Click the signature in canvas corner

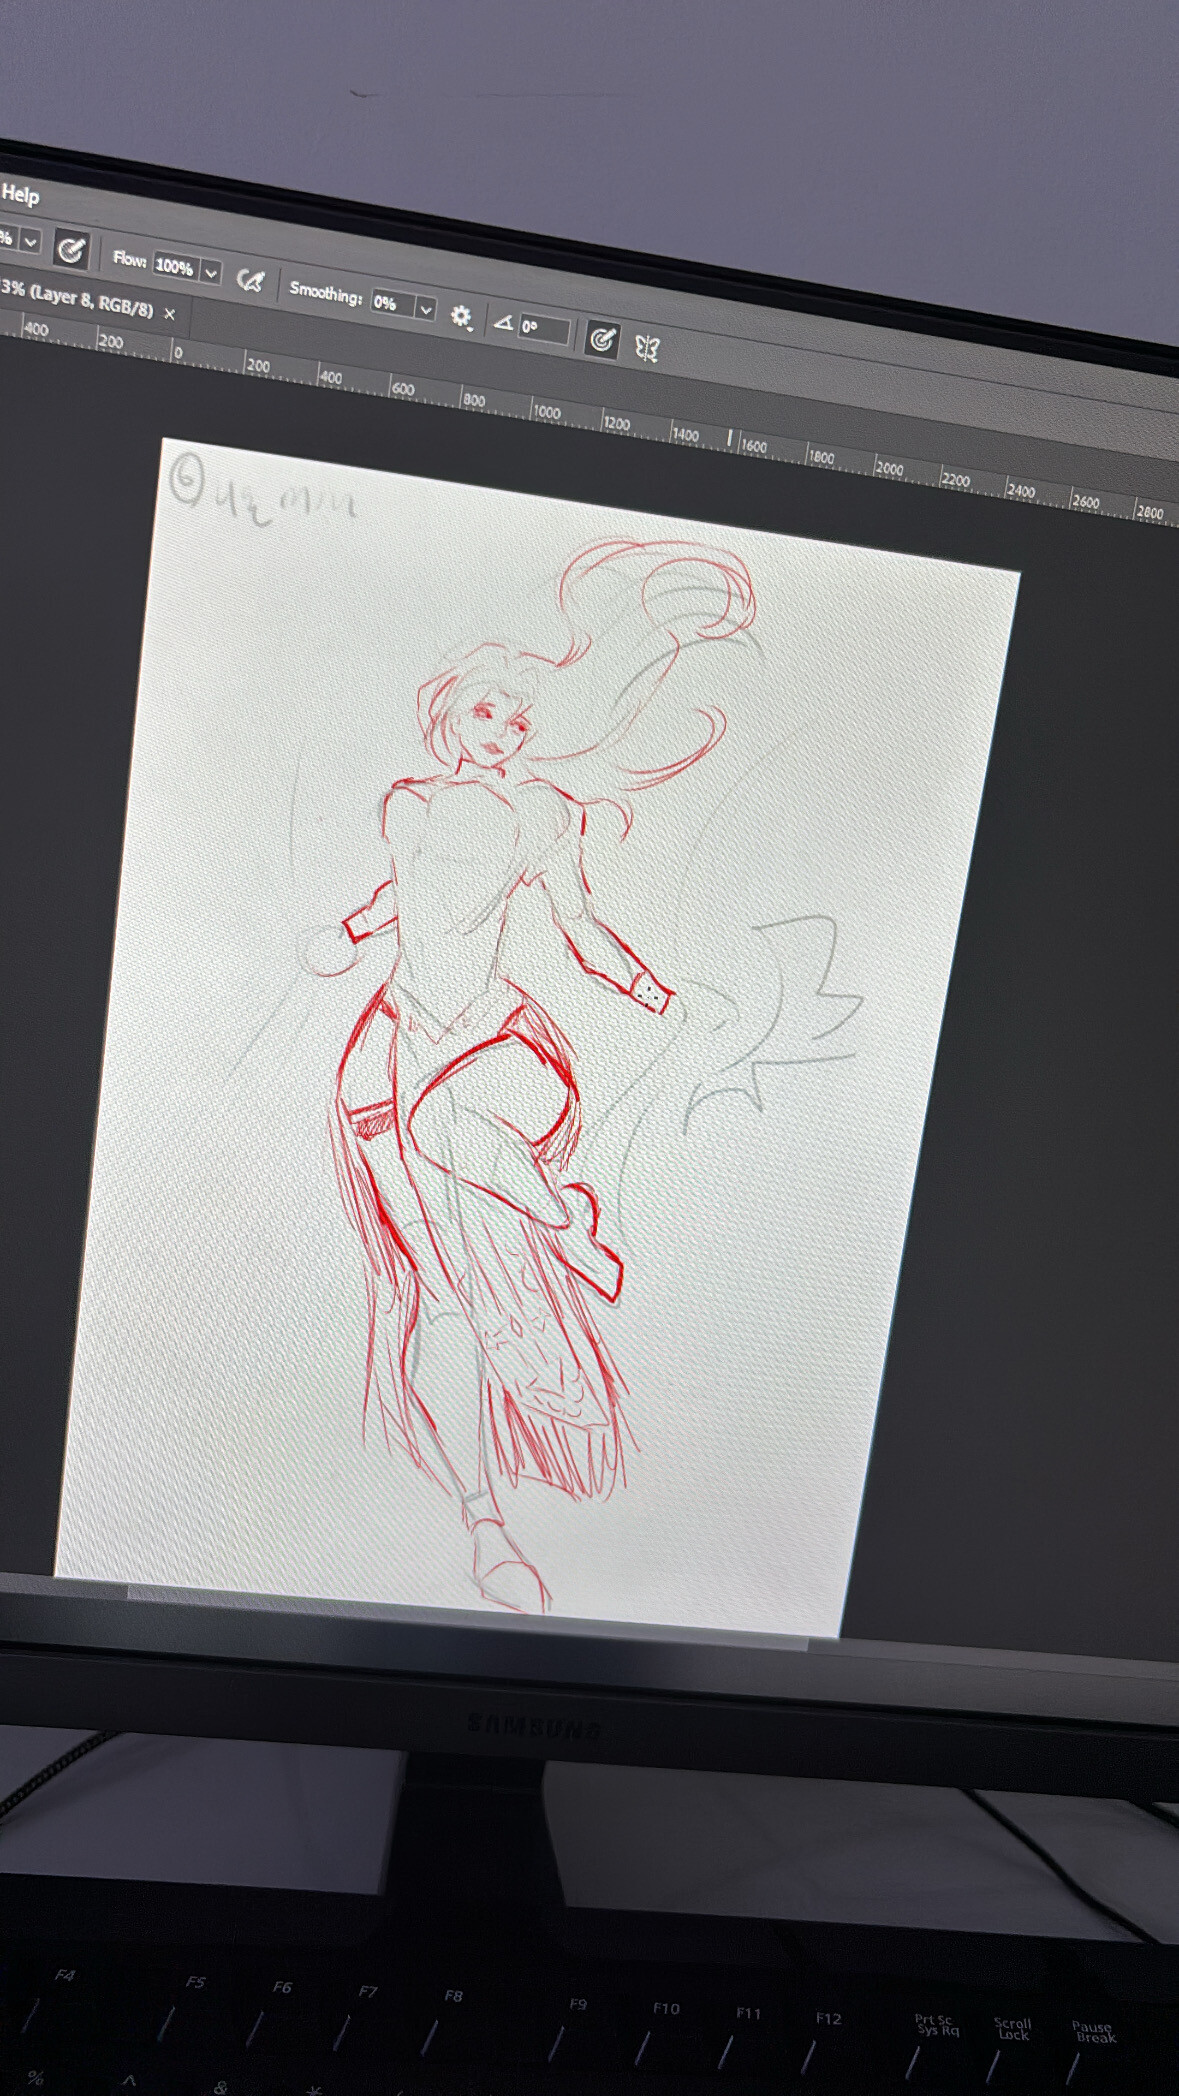coord(262,494)
